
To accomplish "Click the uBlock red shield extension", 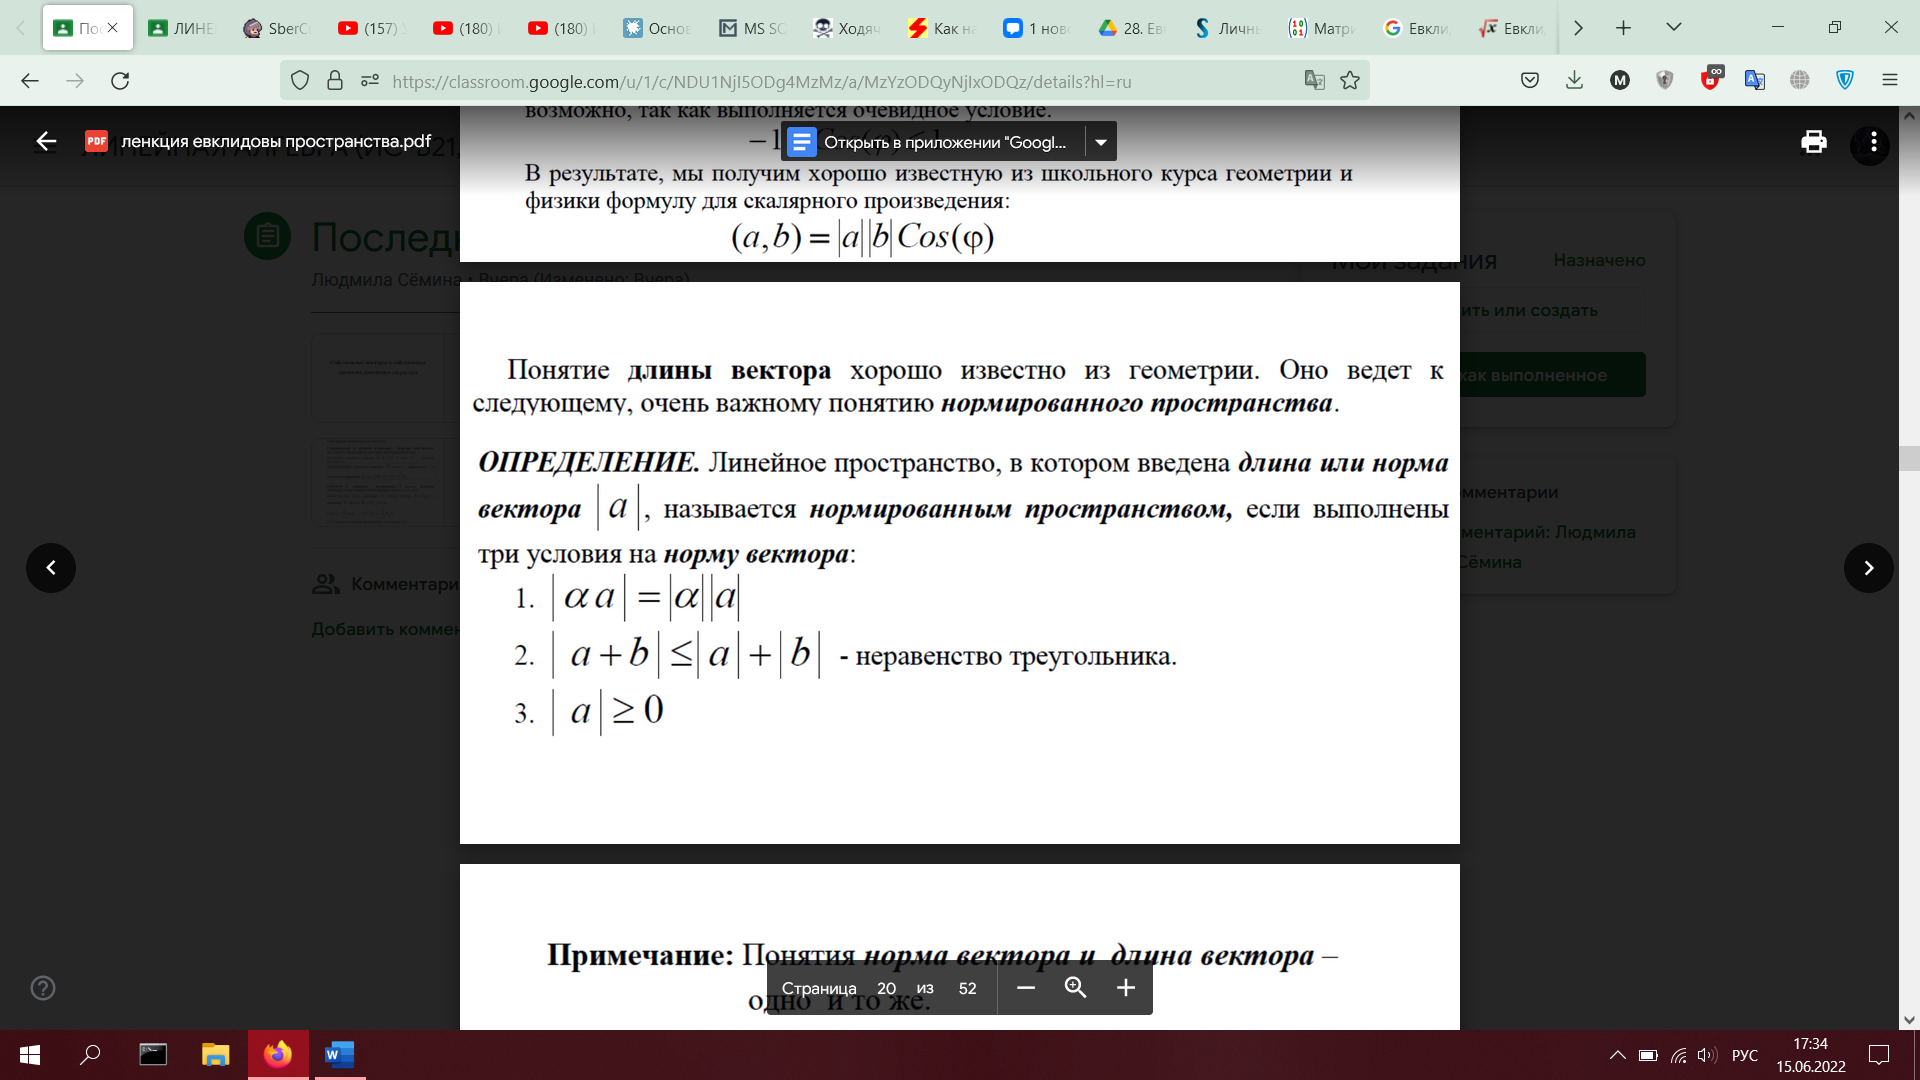I will tap(1711, 80).
